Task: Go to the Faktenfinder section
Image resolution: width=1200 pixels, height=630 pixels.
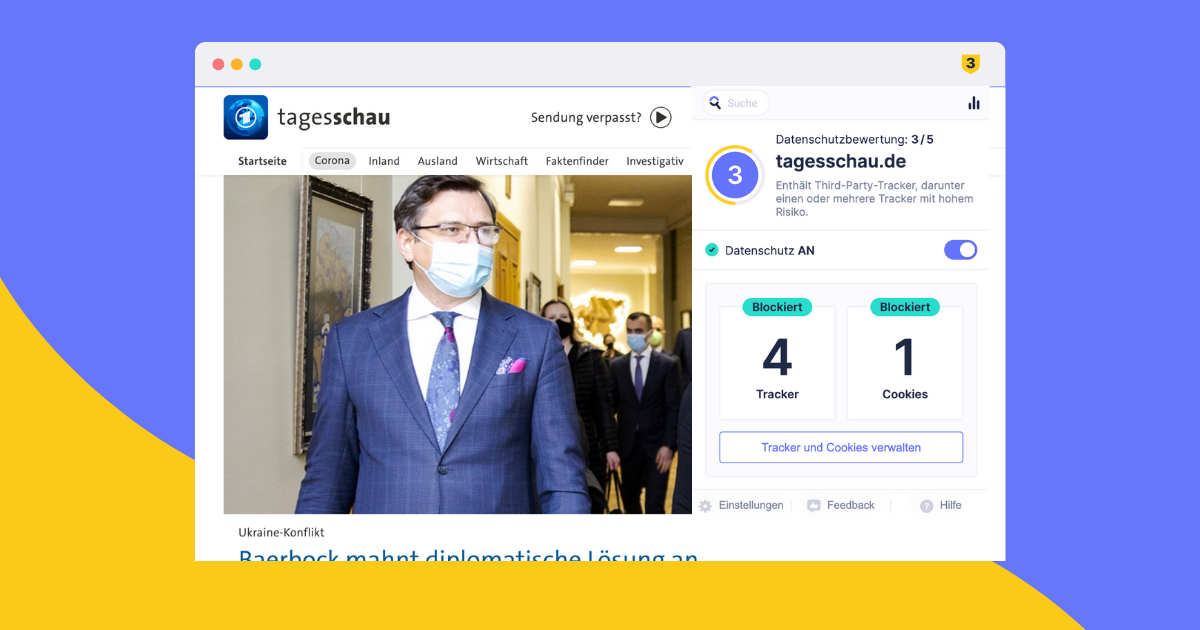Action: [577, 161]
